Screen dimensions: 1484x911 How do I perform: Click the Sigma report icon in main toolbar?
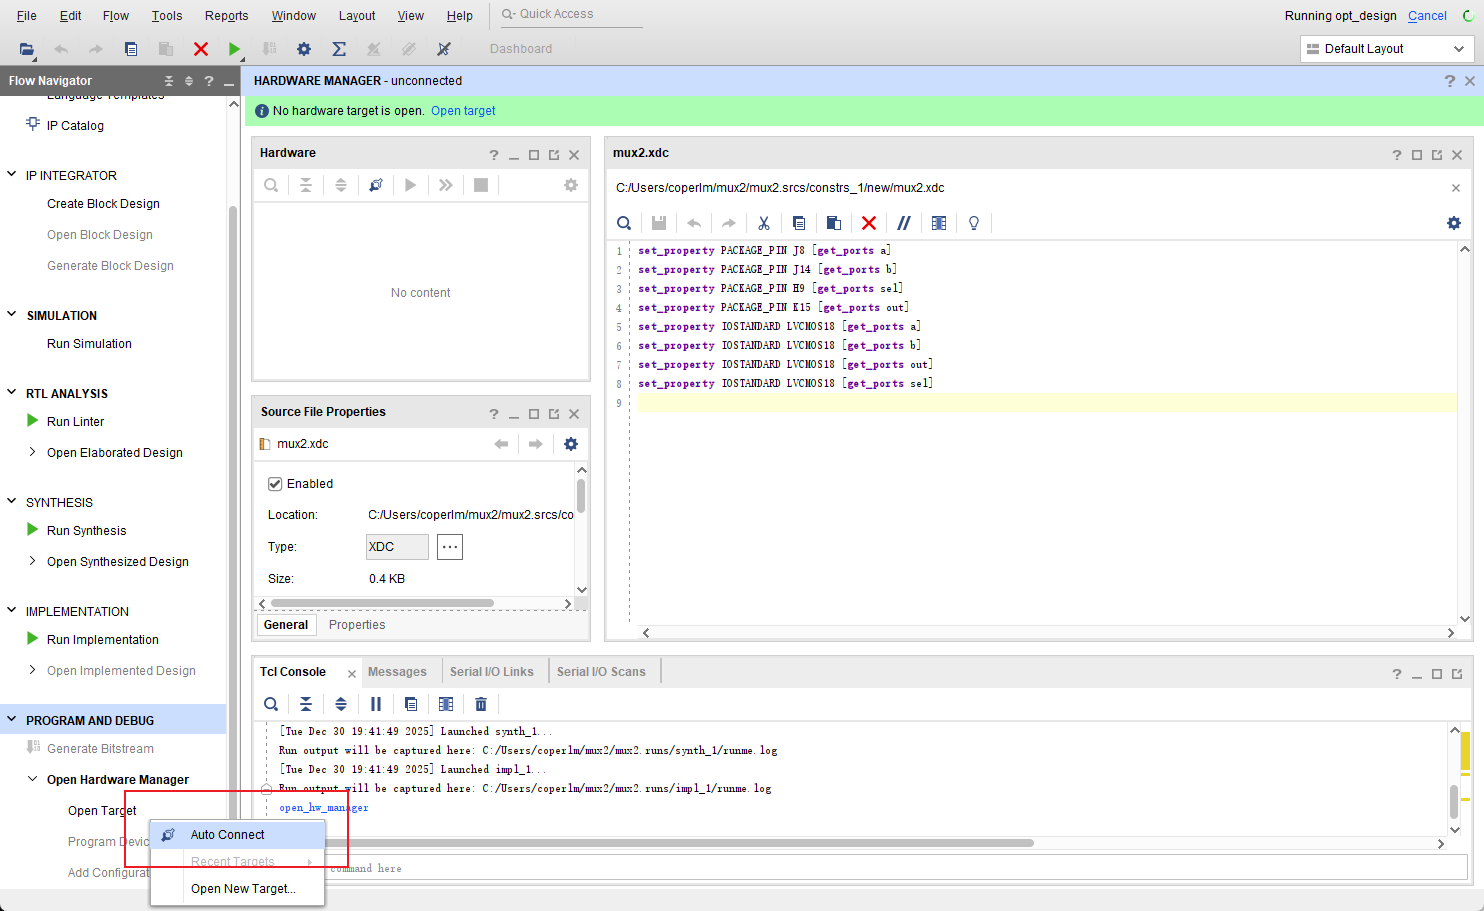(x=339, y=49)
